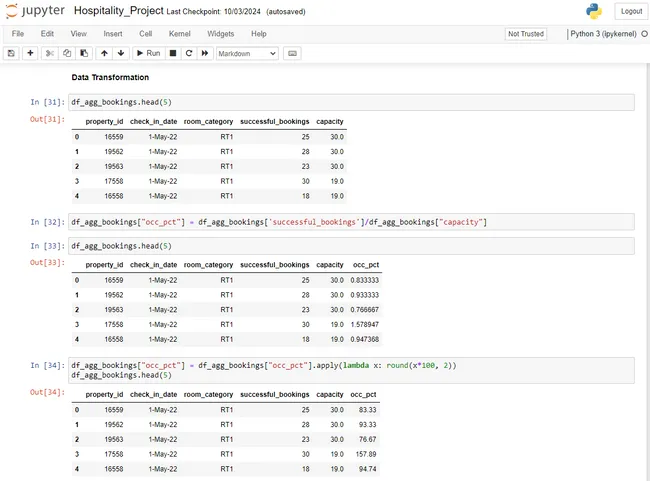Click value 83.33 in Out[34]

pos(367,410)
